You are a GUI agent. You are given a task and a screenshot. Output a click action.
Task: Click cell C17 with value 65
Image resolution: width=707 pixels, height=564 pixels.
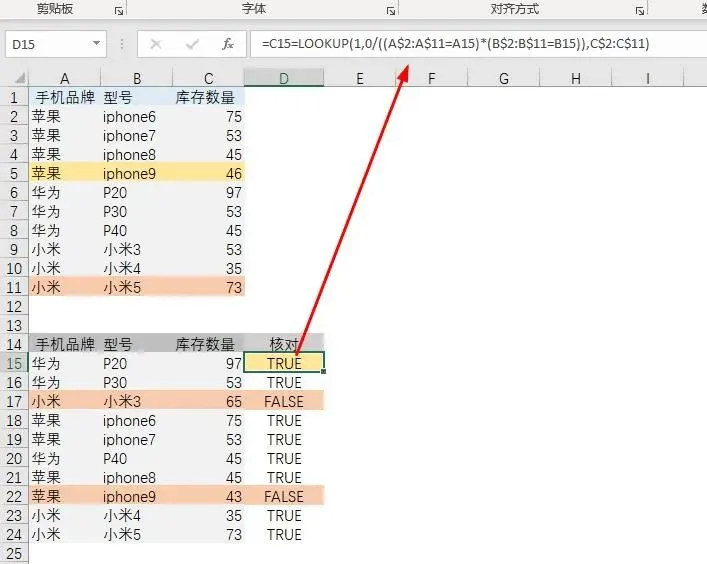tap(208, 401)
